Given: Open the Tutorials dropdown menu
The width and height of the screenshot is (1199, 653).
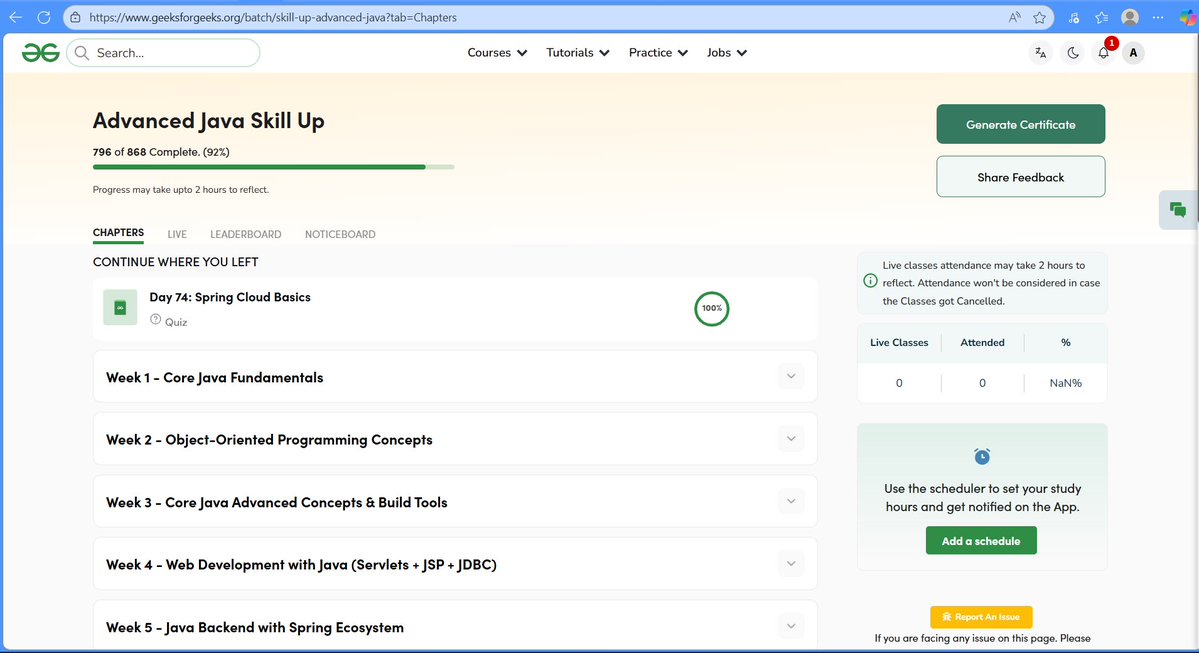Looking at the screenshot, I should point(577,53).
